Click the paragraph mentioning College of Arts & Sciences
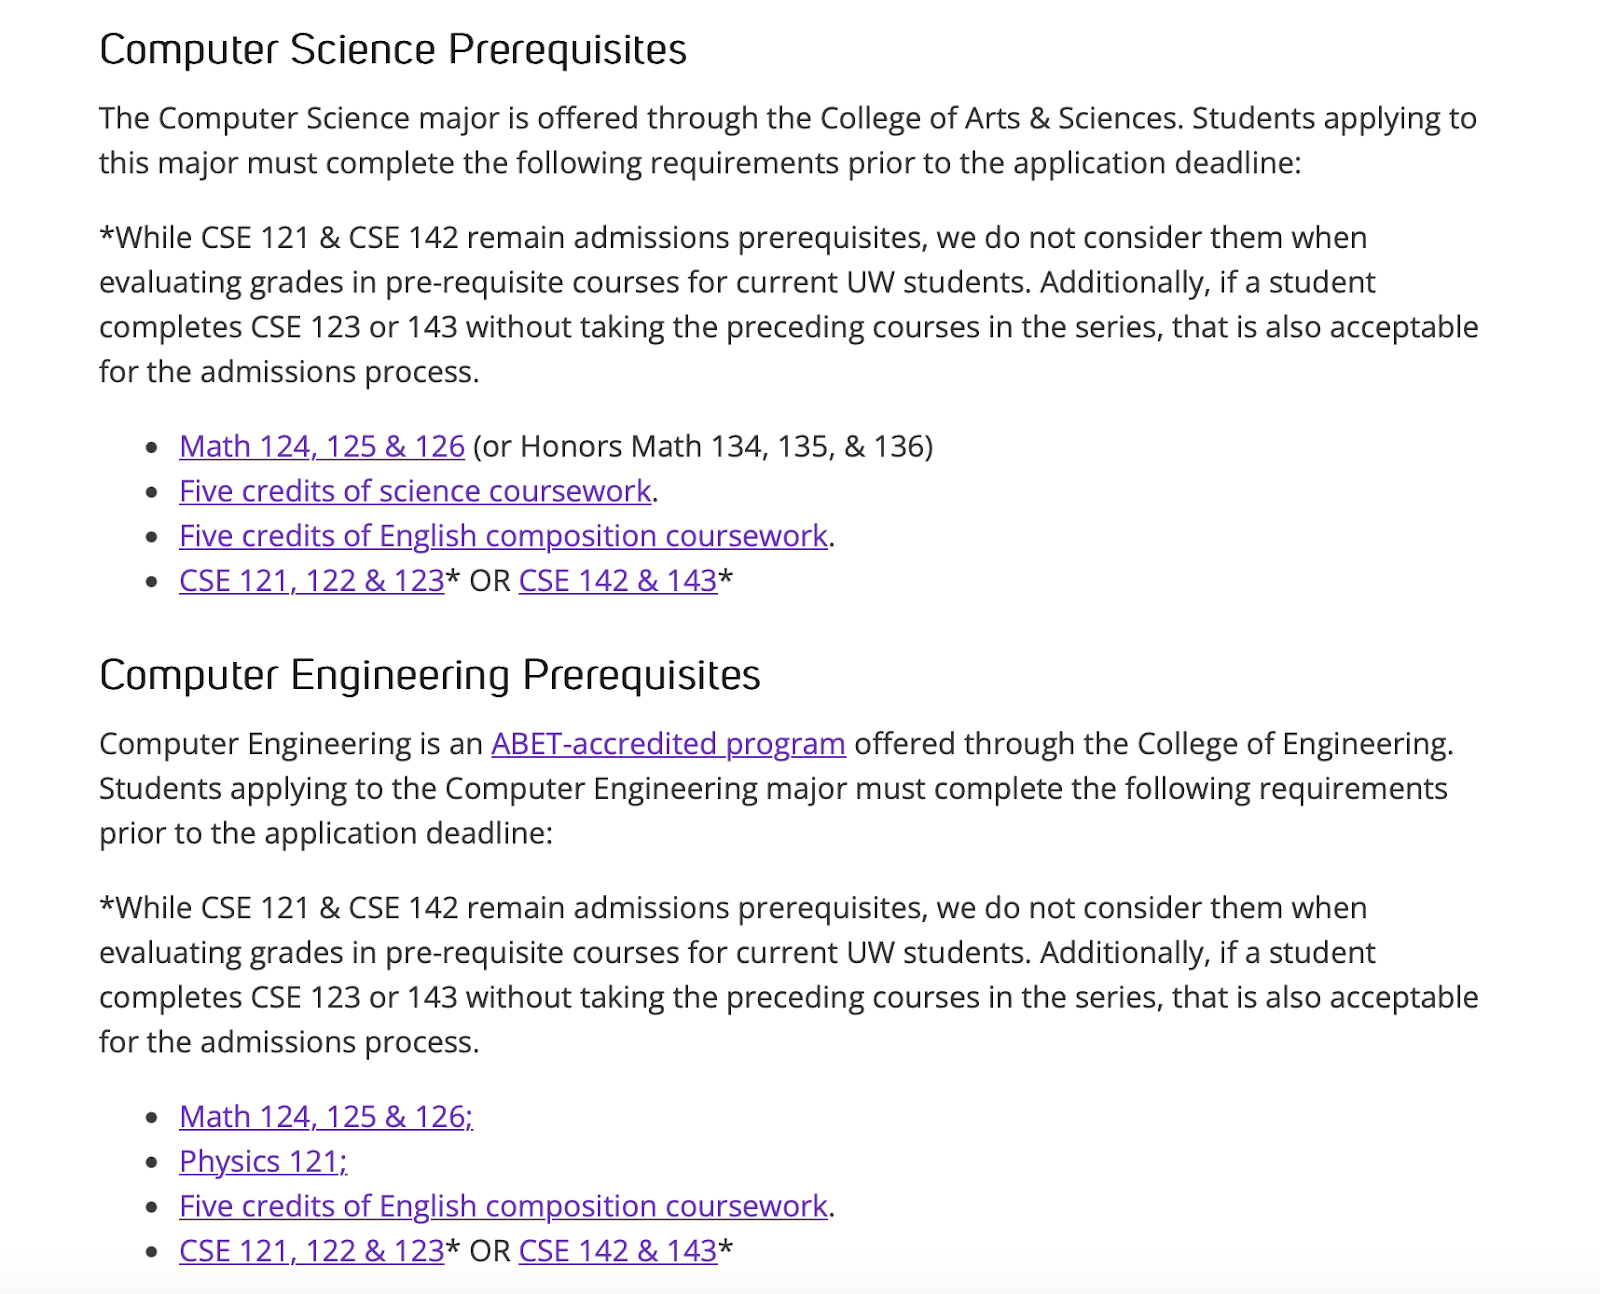 [788, 140]
